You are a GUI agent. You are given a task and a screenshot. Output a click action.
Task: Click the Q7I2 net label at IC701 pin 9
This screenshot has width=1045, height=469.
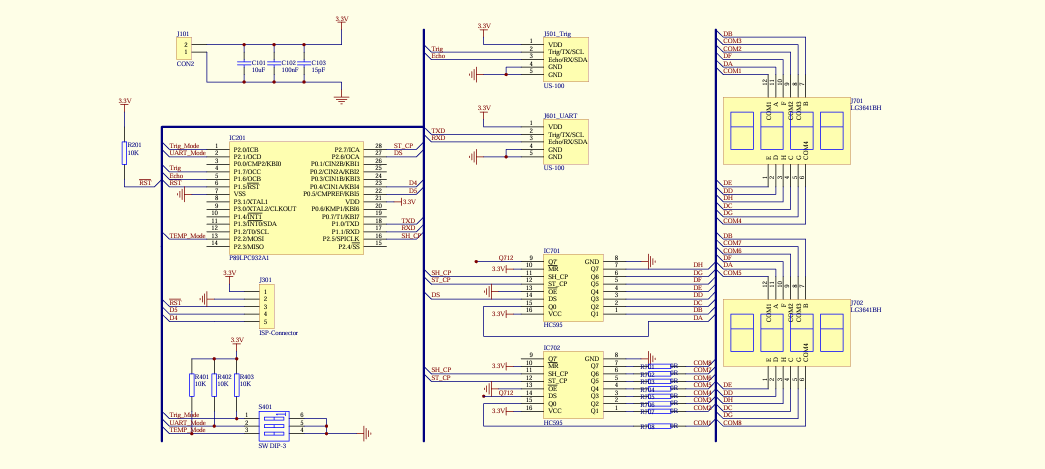pos(506,258)
